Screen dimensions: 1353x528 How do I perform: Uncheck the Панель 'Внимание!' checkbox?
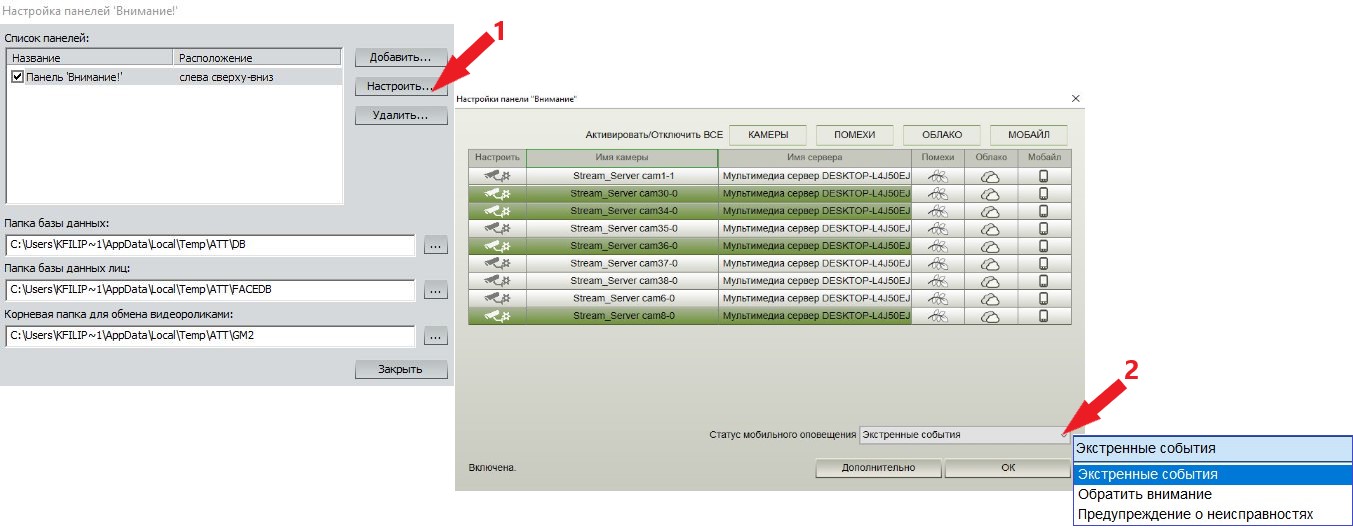[x=17, y=76]
